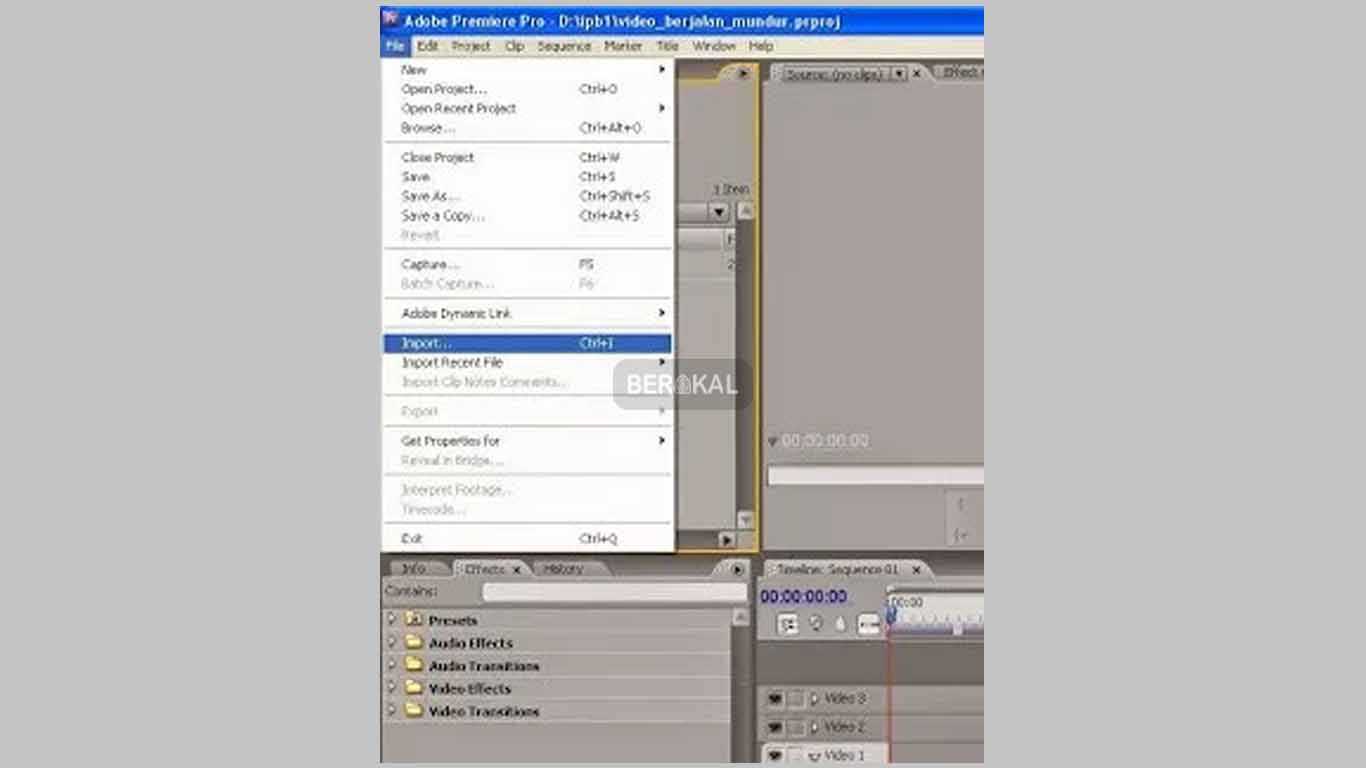Open the Sequence menu
1366x768 pixels.
click(x=564, y=46)
